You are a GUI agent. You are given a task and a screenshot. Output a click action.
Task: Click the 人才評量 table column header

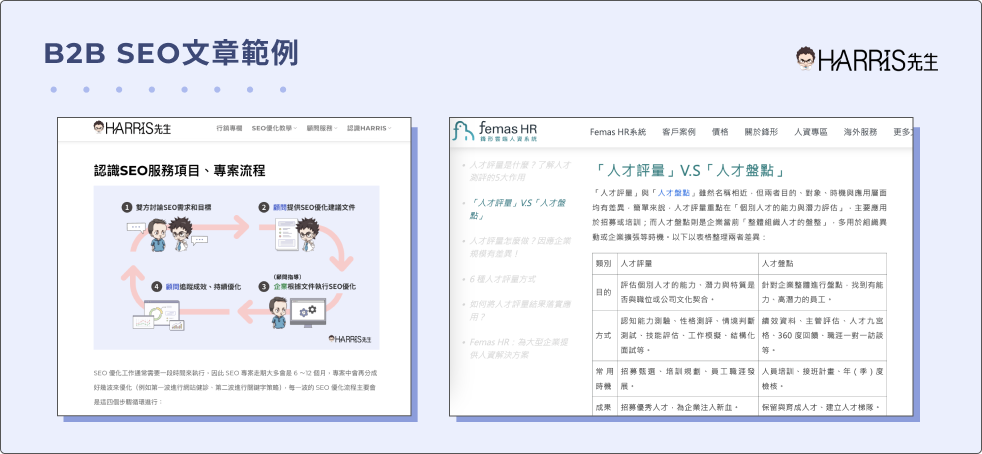(686, 264)
